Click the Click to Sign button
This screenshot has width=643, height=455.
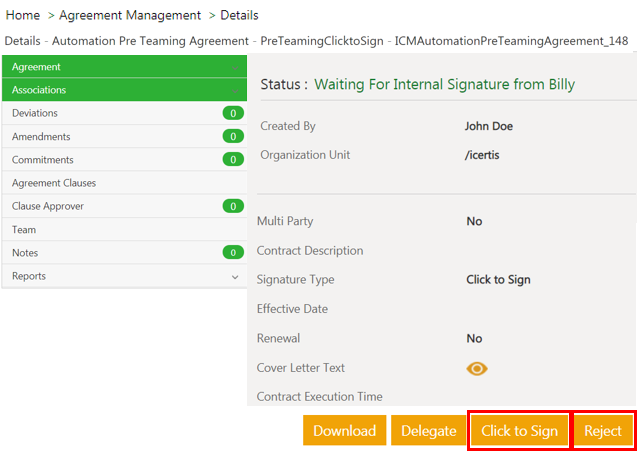(x=519, y=431)
